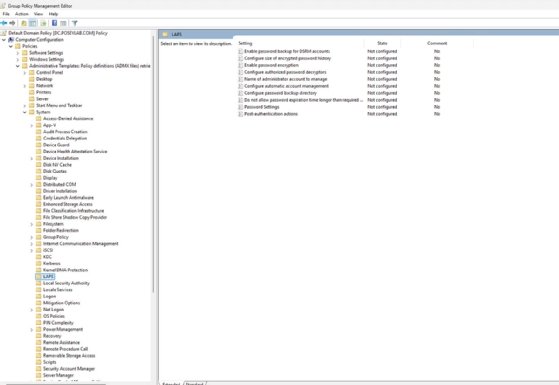The width and height of the screenshot is (559, 385).
Task: Go back using the toolbar Back arrow
Action: point(4,23)
